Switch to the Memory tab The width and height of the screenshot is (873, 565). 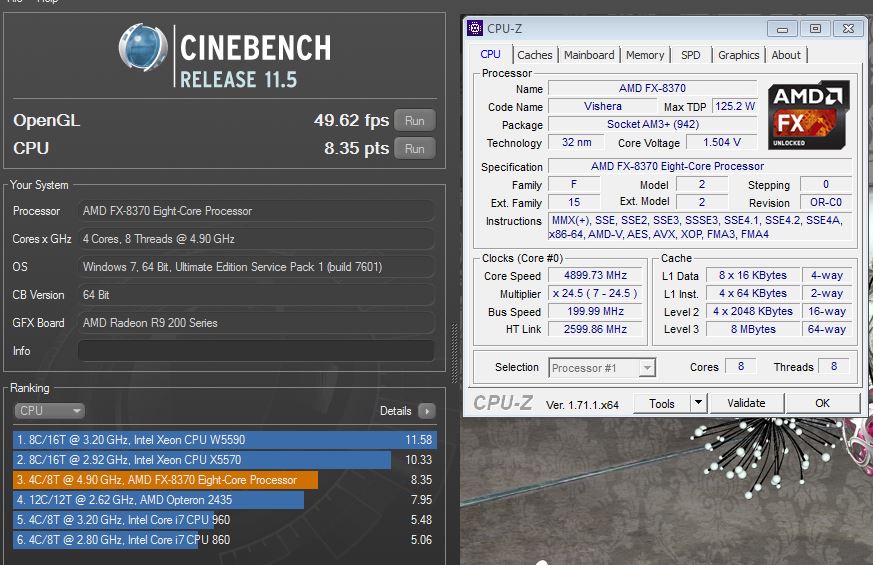645,55
